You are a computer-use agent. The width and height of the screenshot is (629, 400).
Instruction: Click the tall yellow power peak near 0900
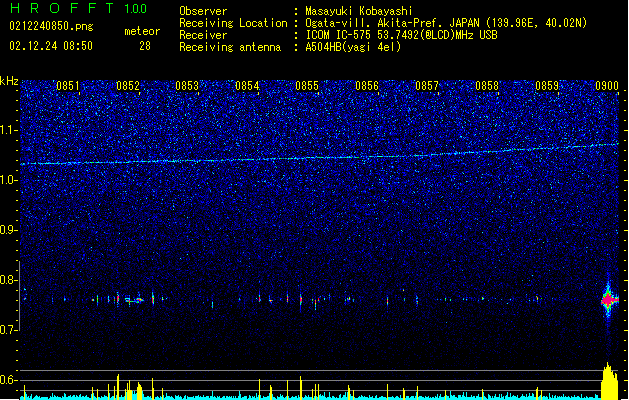609,381
